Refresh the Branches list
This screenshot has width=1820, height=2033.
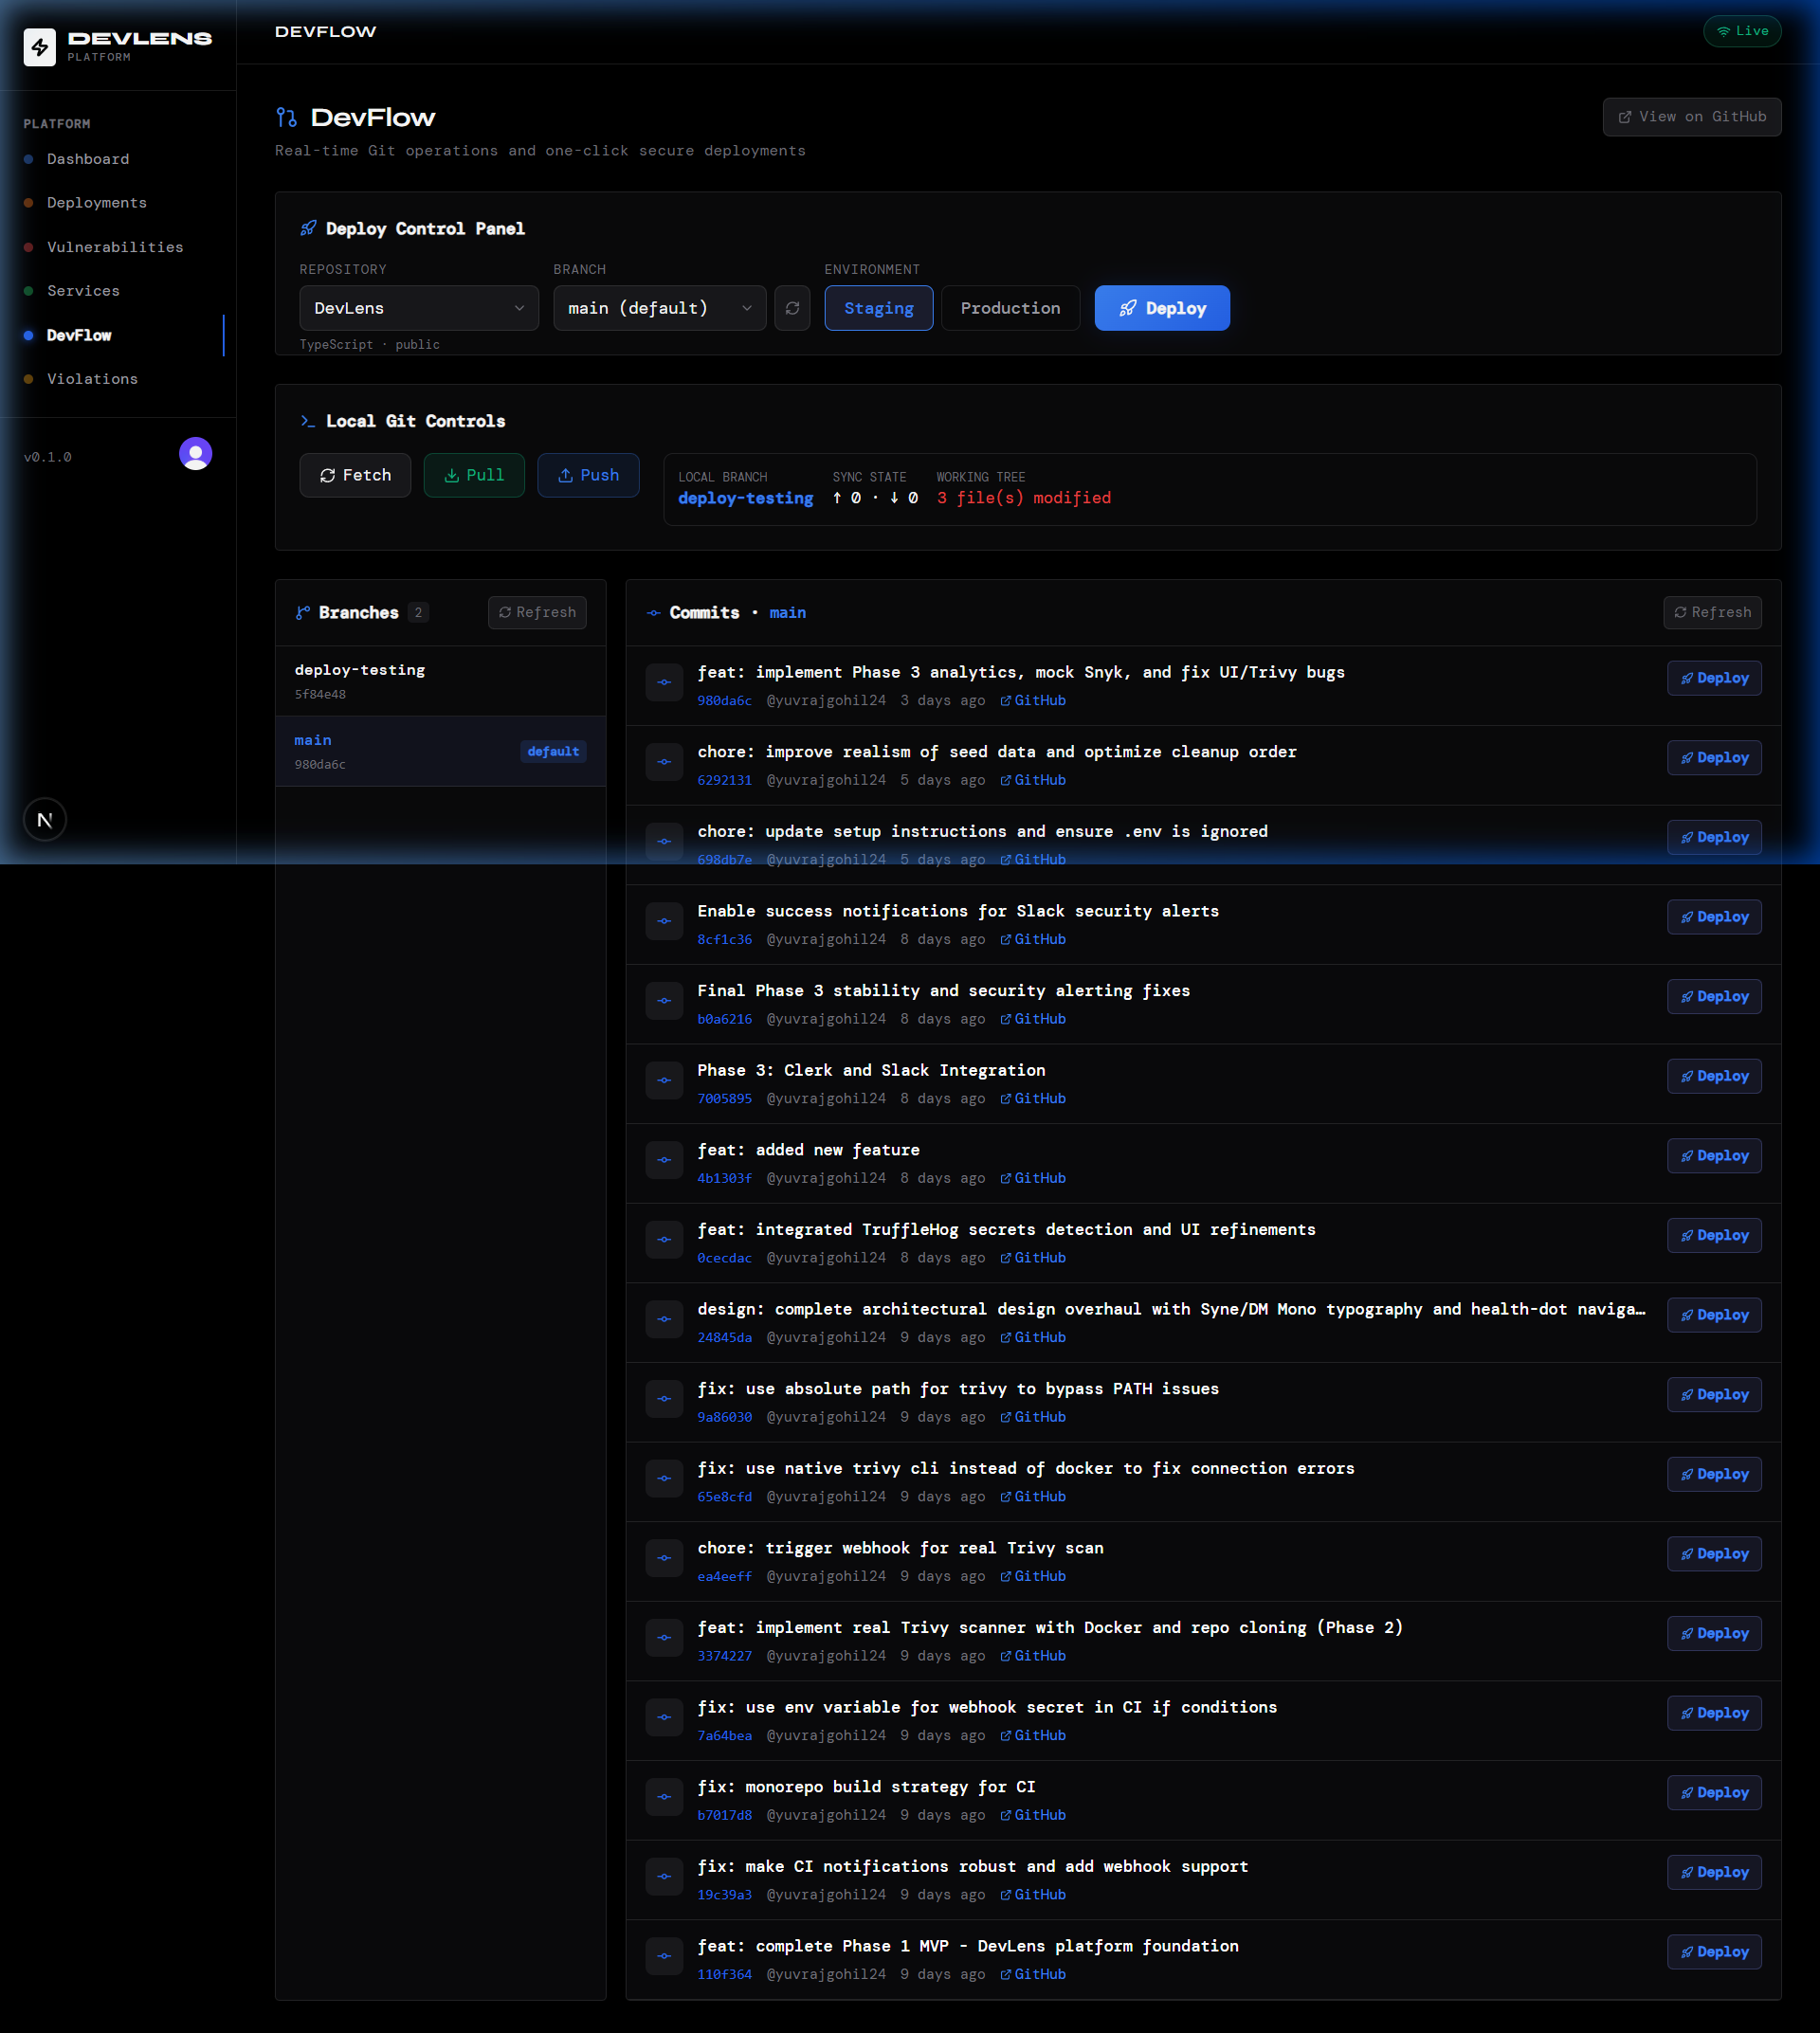(x=537, y=613)
